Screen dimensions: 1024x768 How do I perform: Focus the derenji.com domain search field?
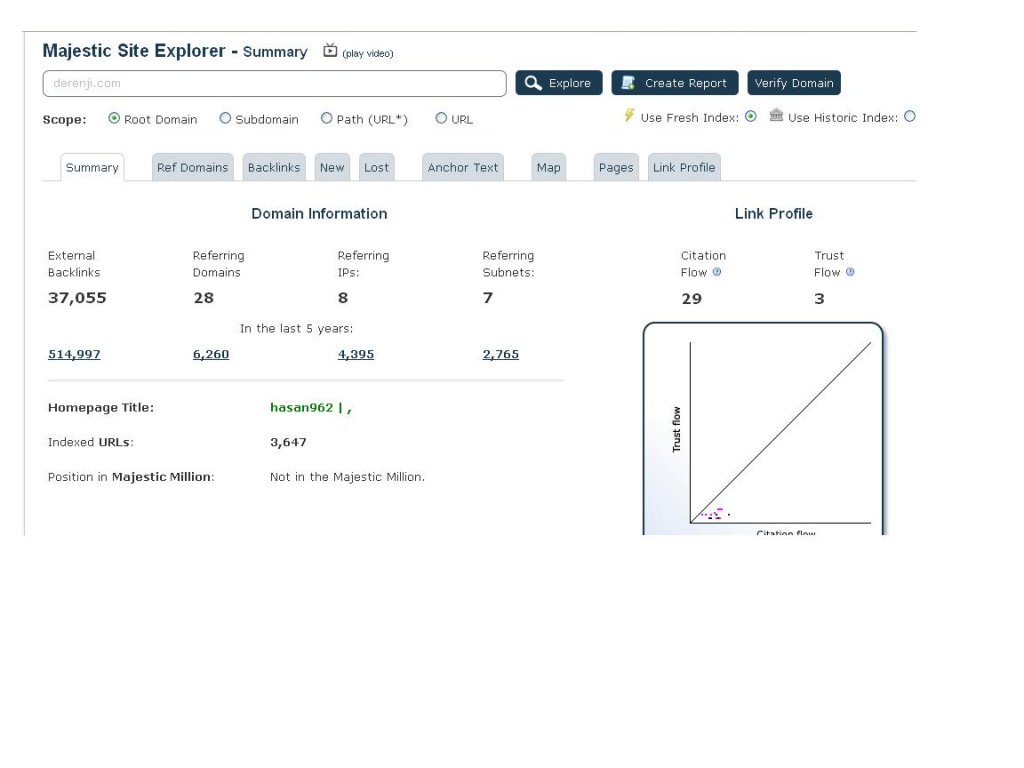pos(274,84)
